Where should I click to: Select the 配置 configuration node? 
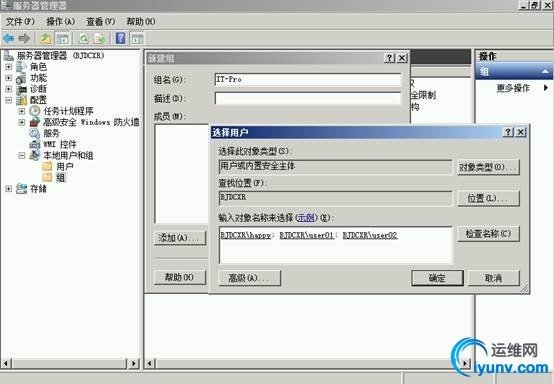(38, 100)
